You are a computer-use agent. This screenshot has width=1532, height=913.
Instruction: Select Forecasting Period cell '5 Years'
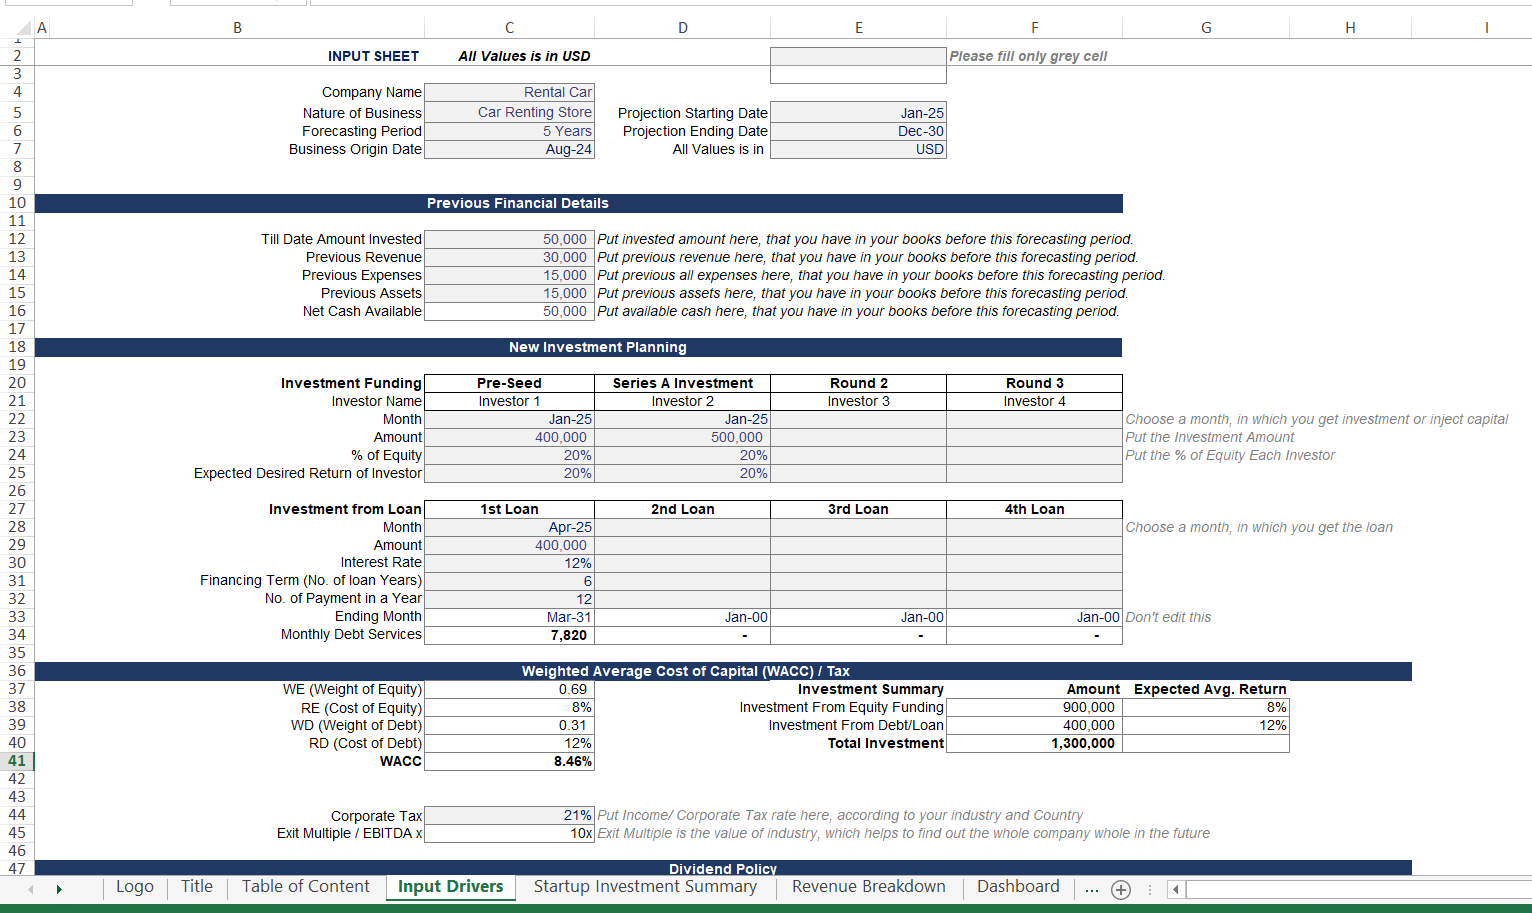tap(509, 131)
